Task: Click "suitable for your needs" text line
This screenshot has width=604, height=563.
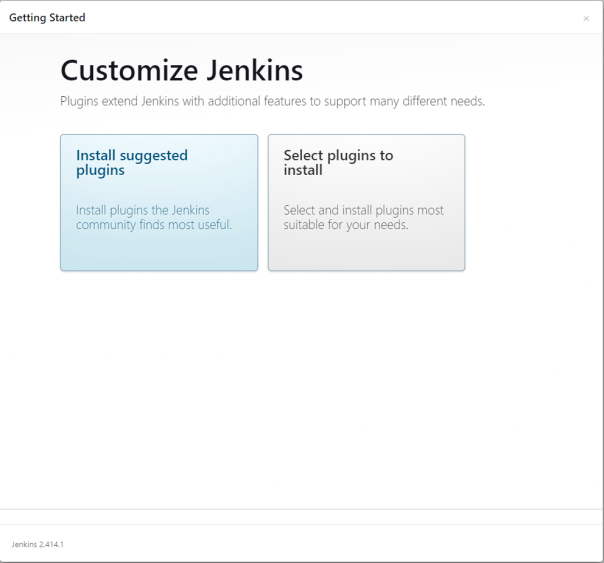Action: pos(346,225)
